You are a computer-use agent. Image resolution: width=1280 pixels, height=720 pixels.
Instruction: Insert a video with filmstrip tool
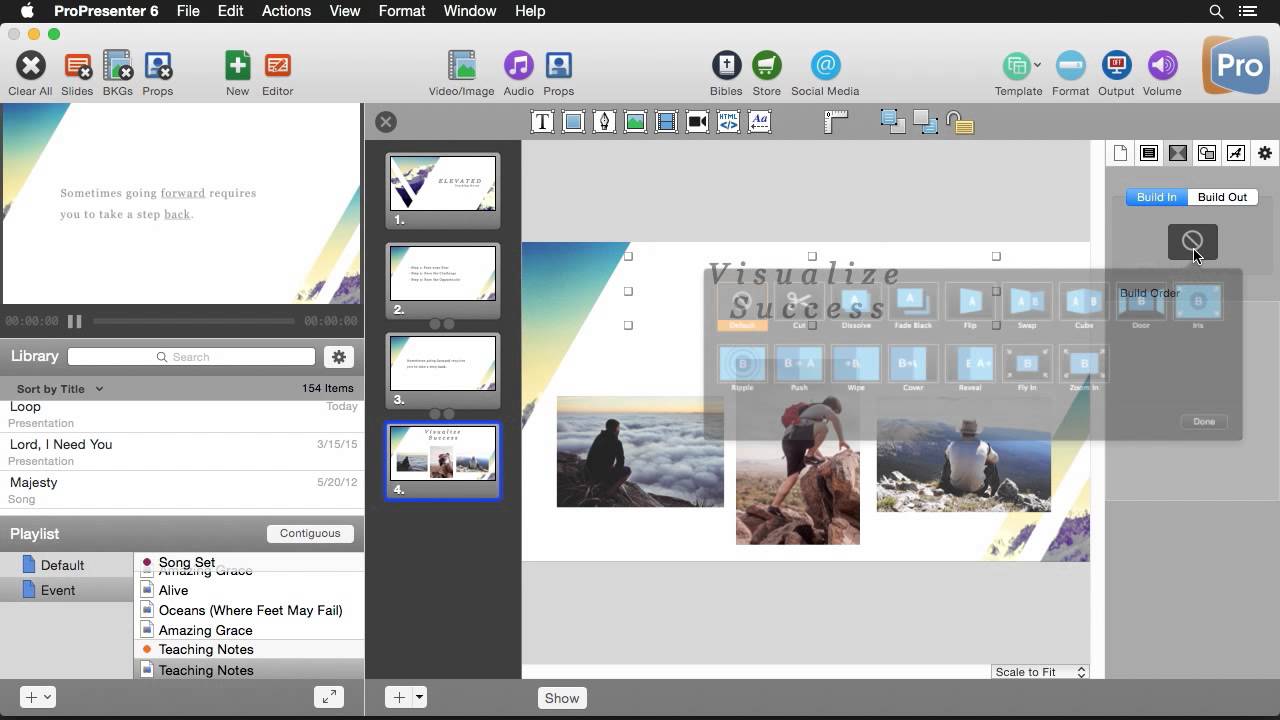point(666,122)
